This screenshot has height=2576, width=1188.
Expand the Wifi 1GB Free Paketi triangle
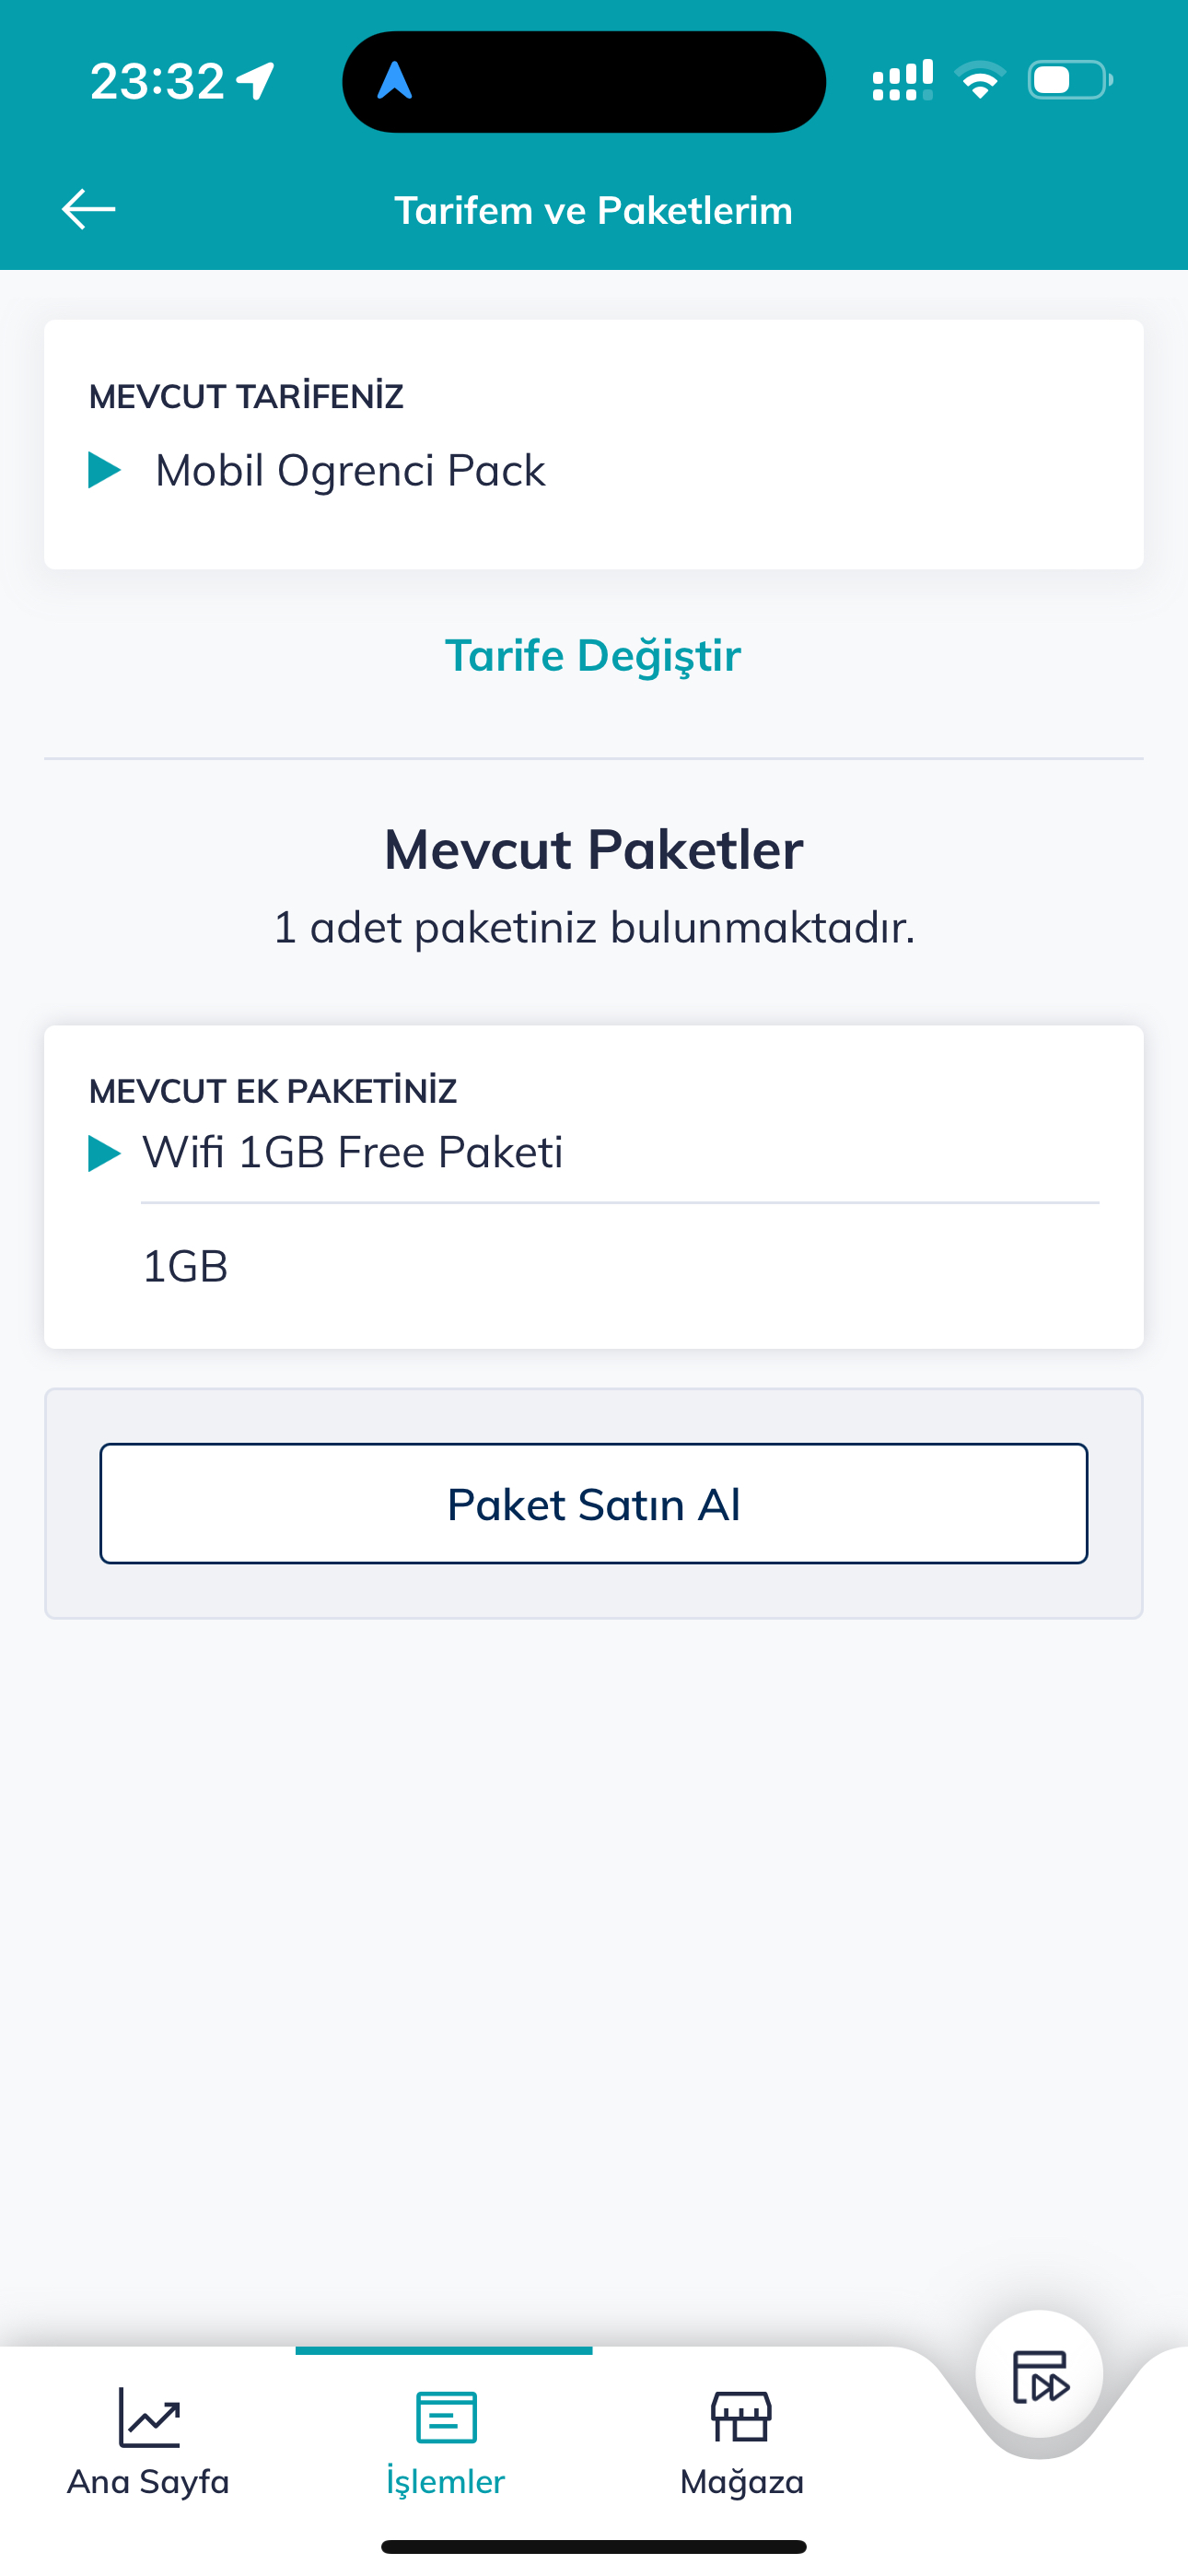click(x=104, y=1153)
